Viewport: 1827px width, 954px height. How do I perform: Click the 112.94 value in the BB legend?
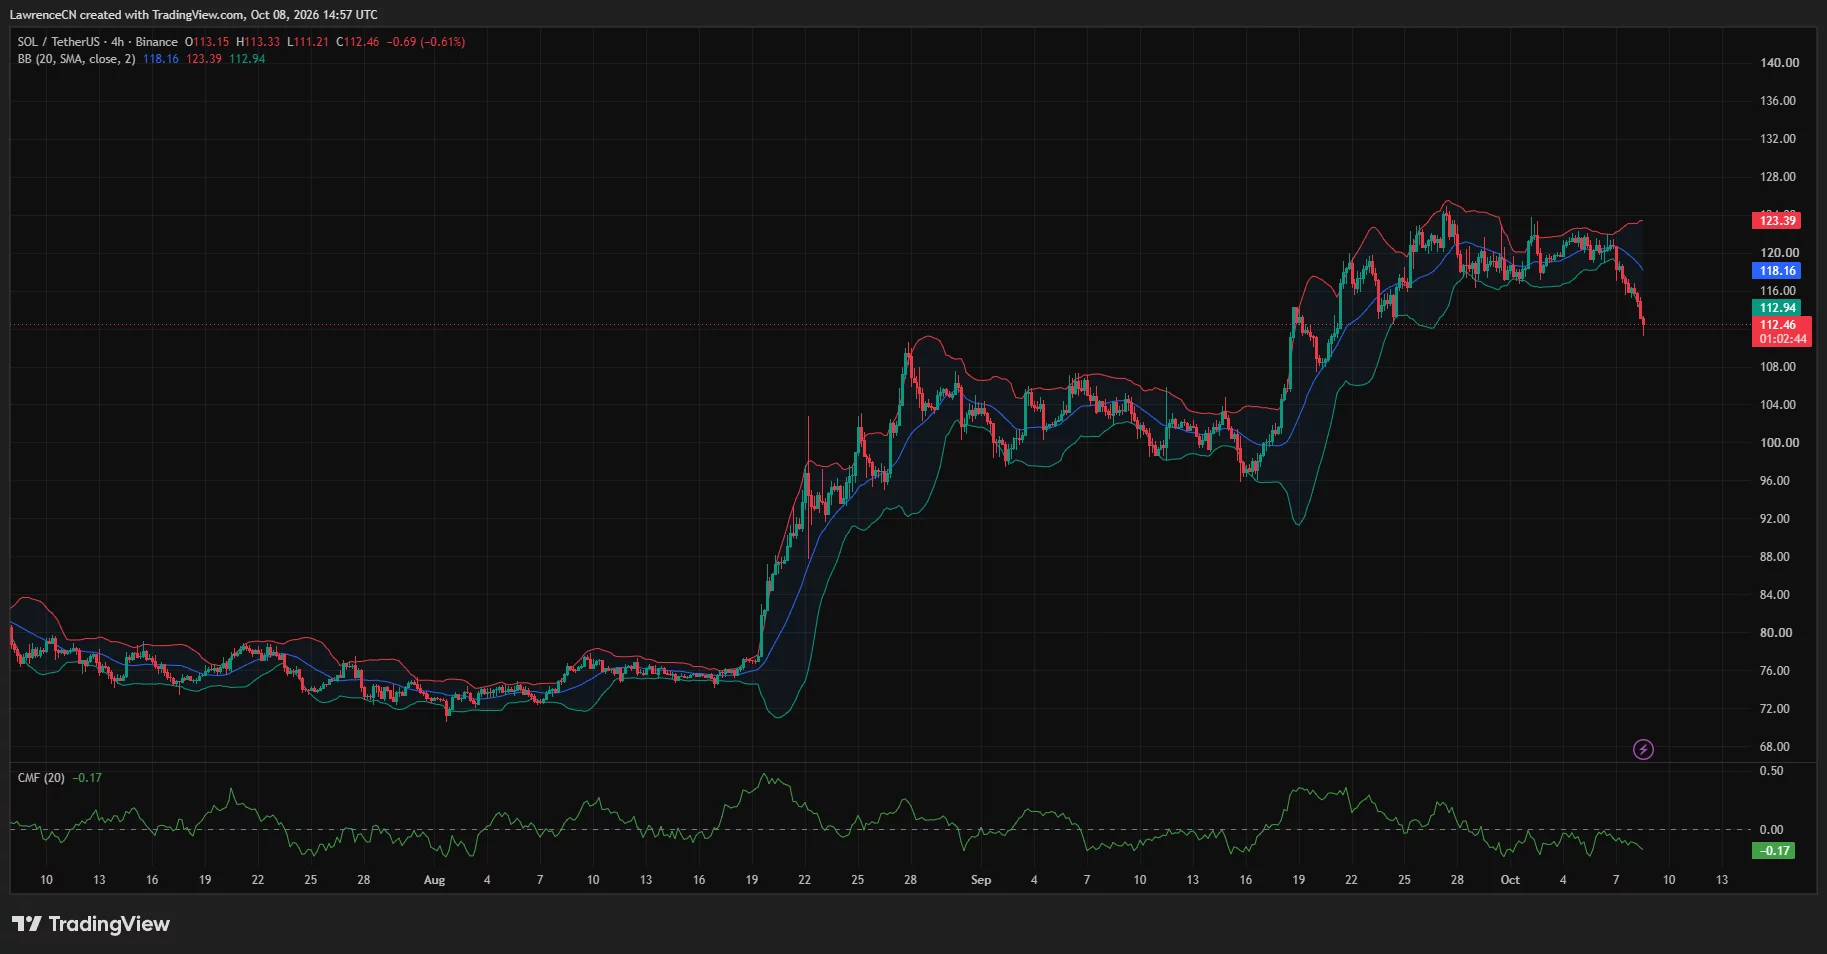[x=247, y=59]
